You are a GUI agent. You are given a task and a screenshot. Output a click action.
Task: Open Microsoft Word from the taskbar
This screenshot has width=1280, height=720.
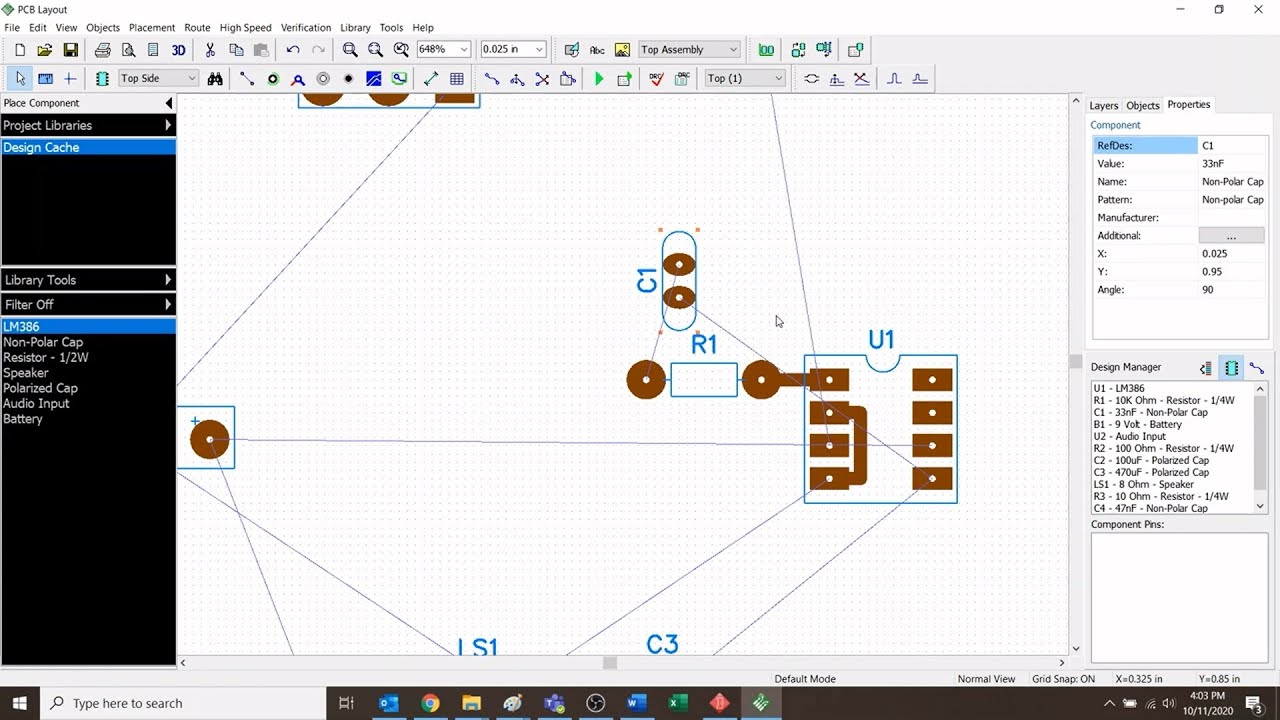click(636, 703)
